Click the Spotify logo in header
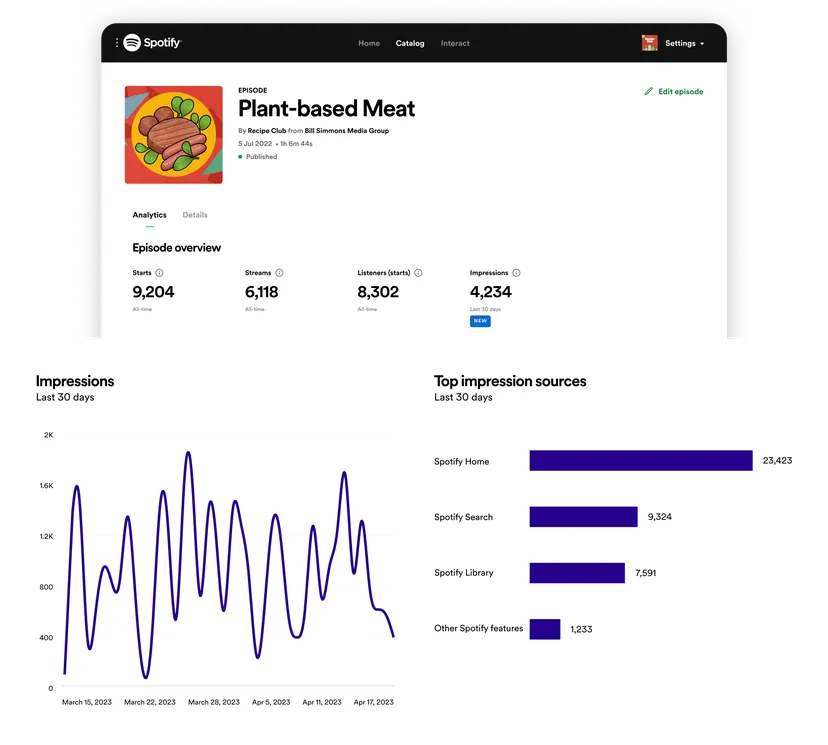 152,42
